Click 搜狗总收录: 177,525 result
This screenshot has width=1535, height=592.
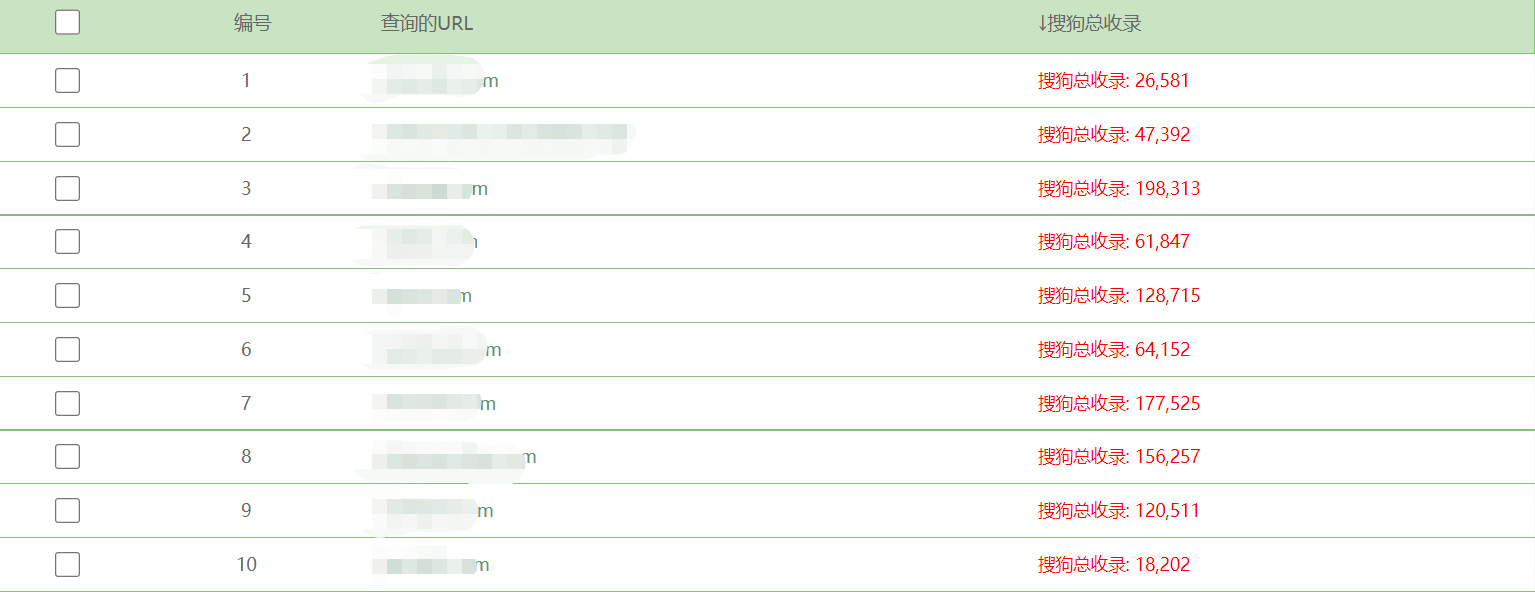(x=1119, y=403)
